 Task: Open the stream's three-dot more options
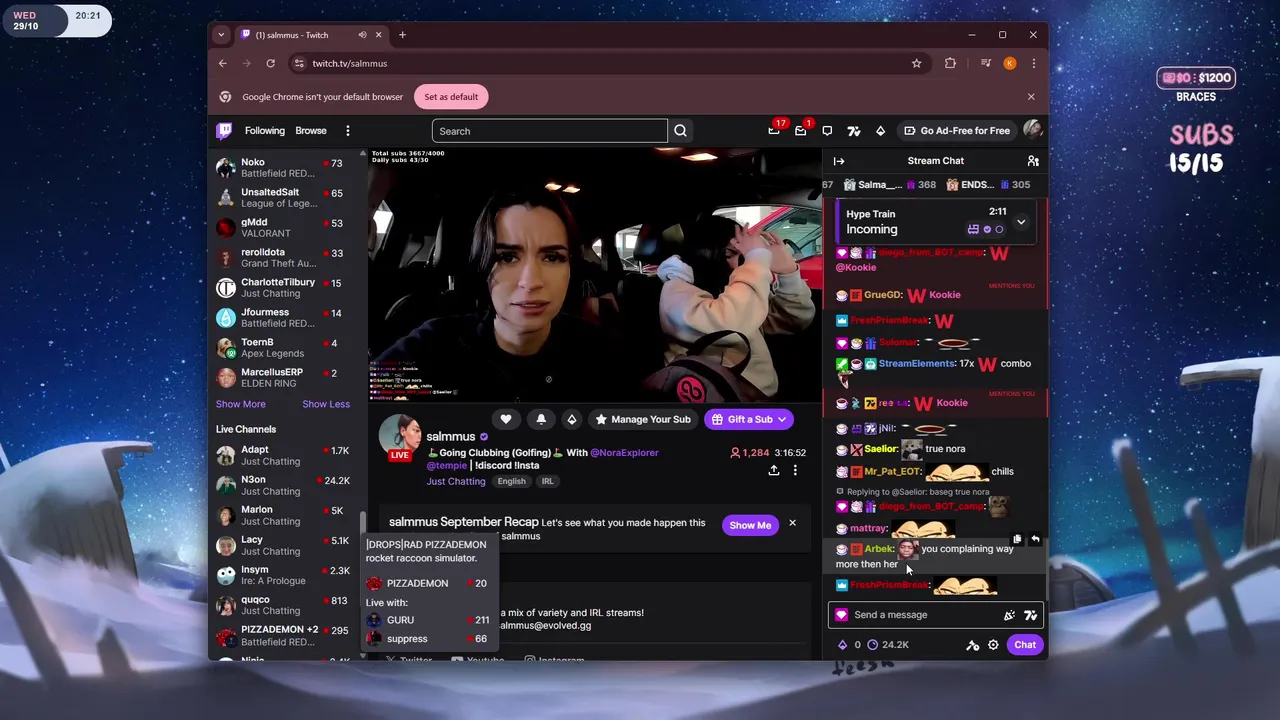coord(795,470)
